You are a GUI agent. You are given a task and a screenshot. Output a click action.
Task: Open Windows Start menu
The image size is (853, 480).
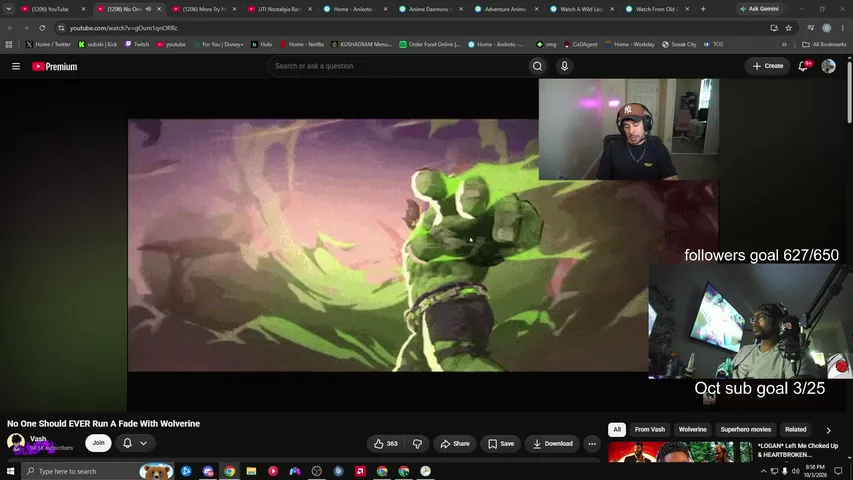[10, 471]
